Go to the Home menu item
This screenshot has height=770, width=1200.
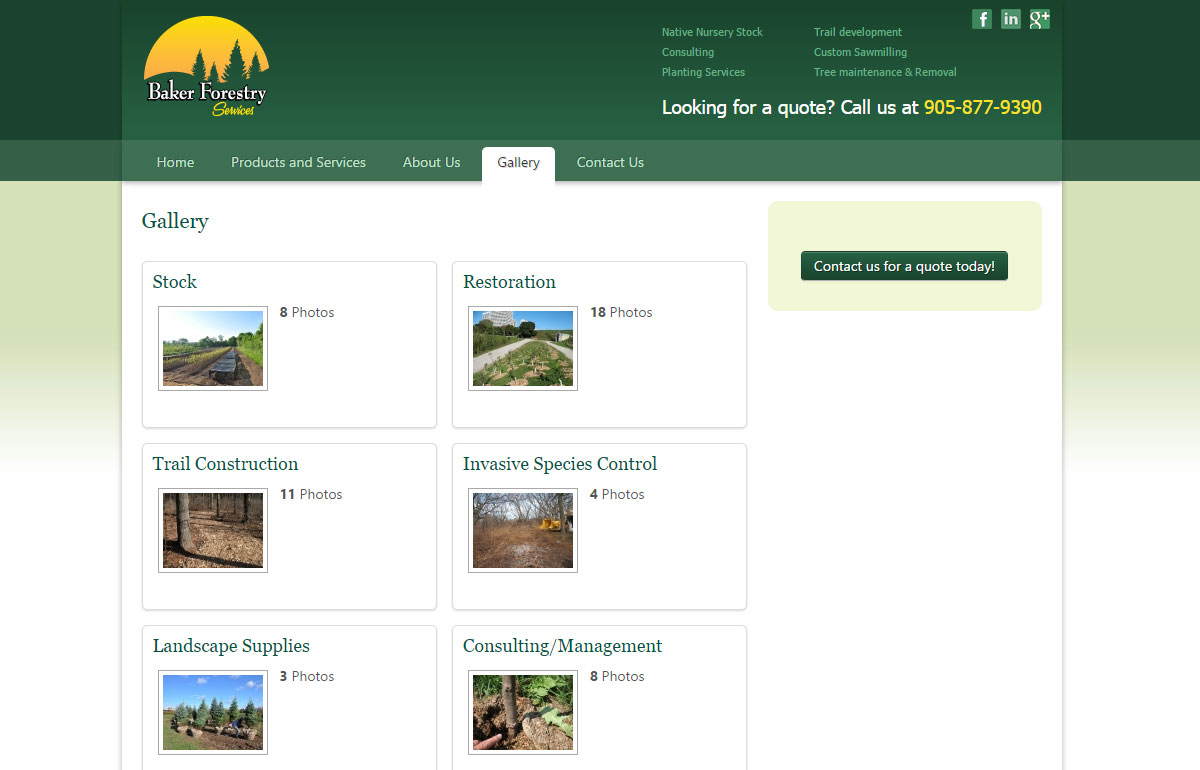pos(175,162)
